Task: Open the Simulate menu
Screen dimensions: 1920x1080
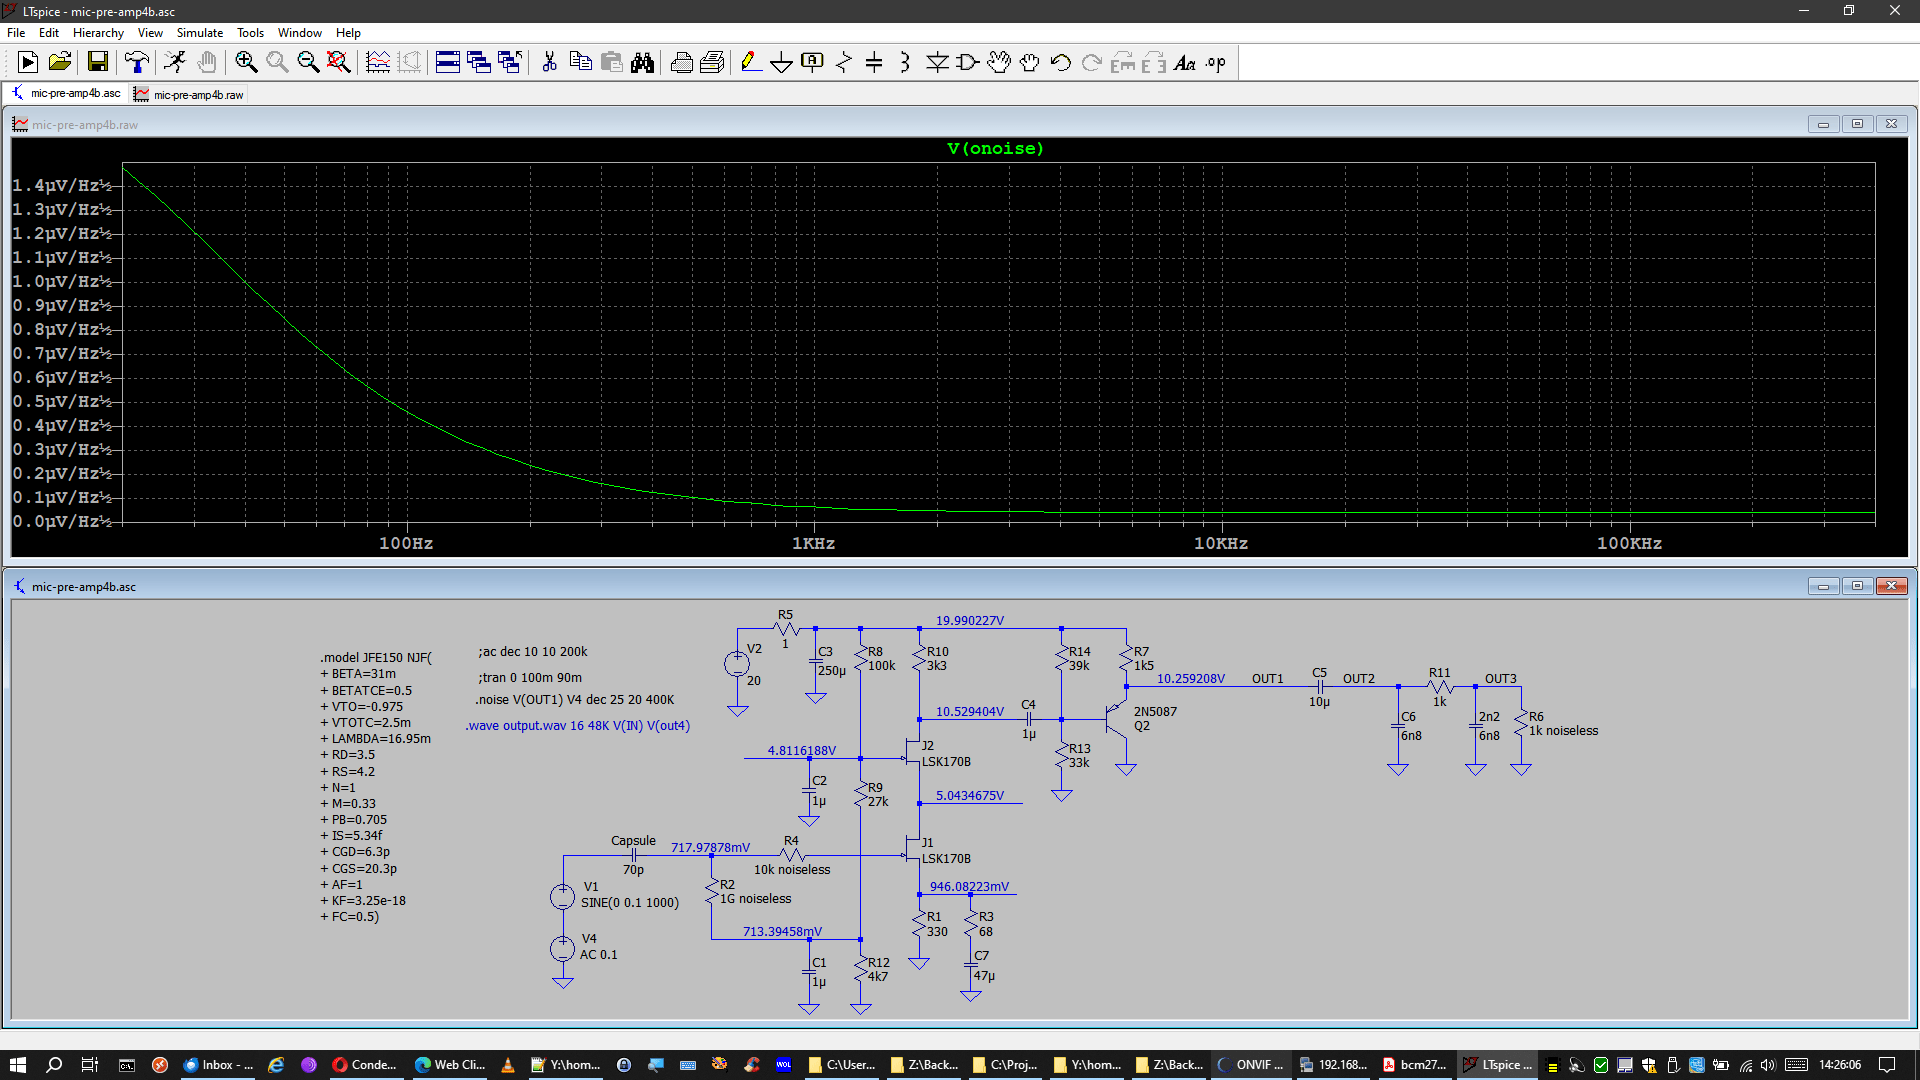Action: pyautogui.click(x=200, y=32)
